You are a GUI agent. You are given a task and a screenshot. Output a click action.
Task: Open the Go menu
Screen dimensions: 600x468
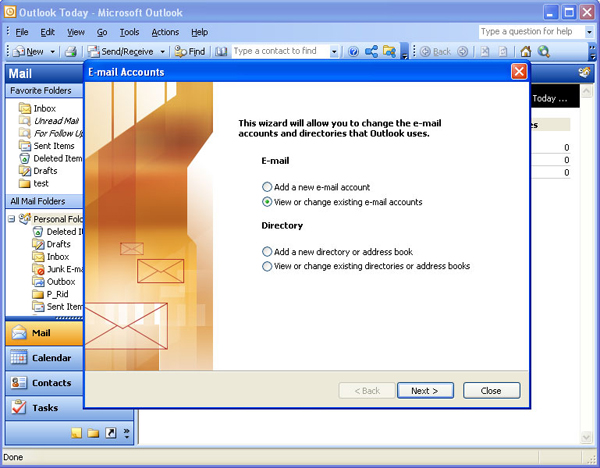[102, 32]
